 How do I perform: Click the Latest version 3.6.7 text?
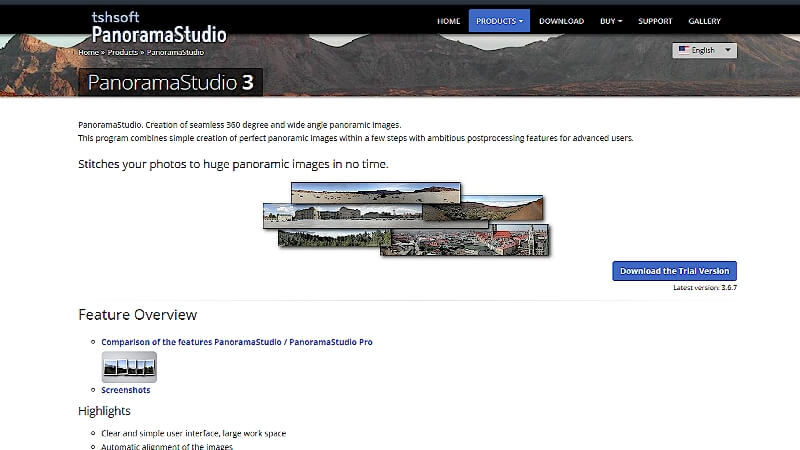[x=705, y=288]
